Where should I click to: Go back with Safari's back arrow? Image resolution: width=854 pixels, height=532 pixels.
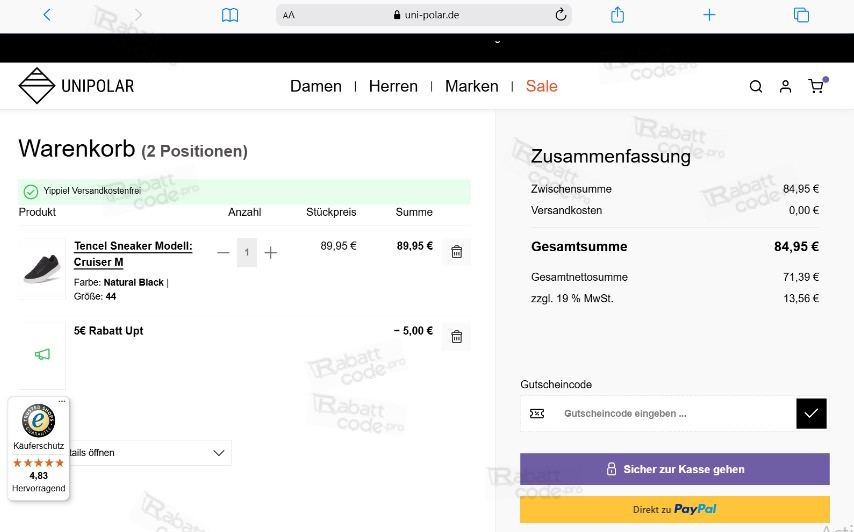[x=47, y=15]
